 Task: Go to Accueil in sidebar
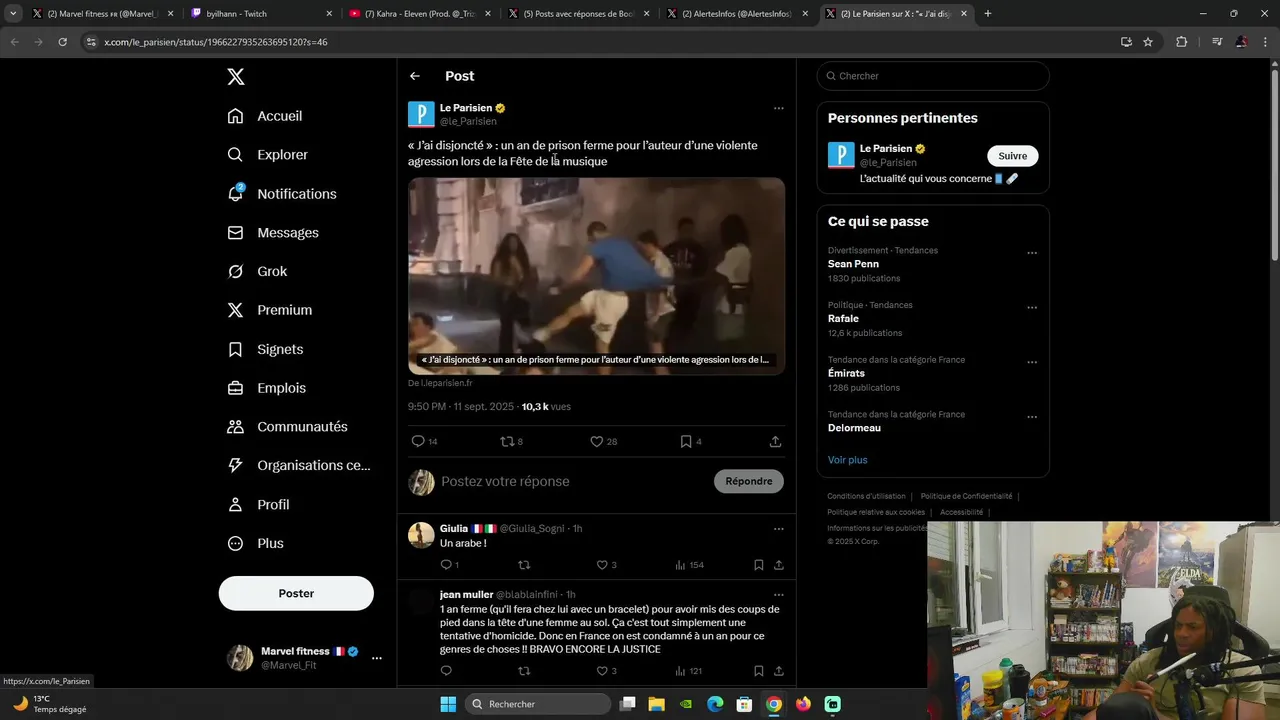[x=265, y=116]
